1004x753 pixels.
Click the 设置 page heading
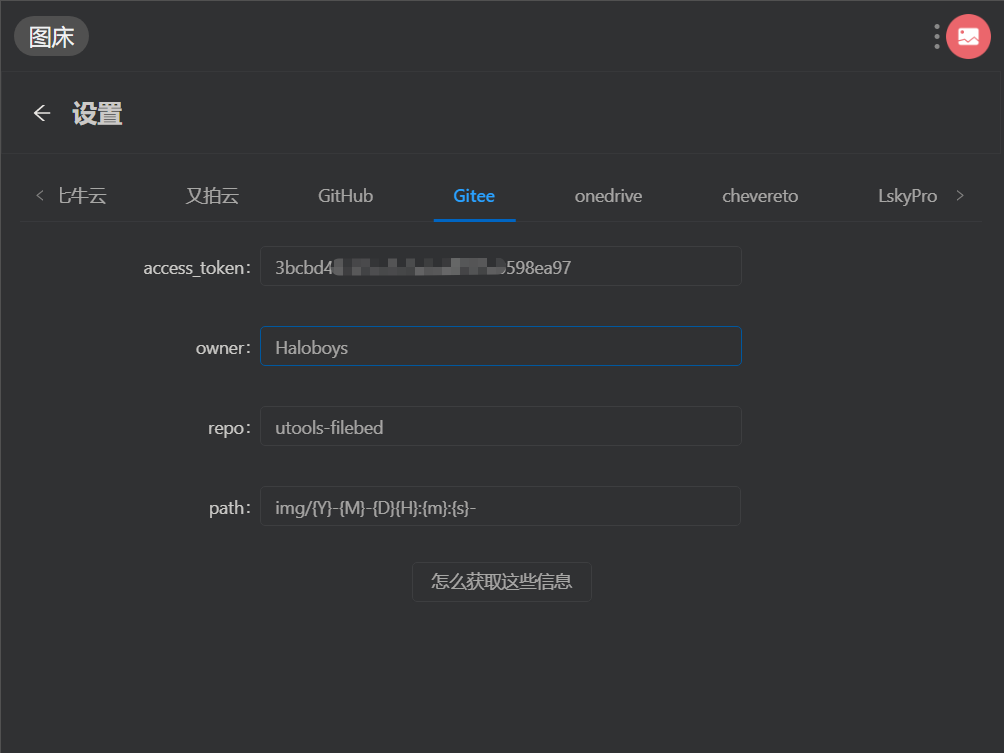click(97, 114)
